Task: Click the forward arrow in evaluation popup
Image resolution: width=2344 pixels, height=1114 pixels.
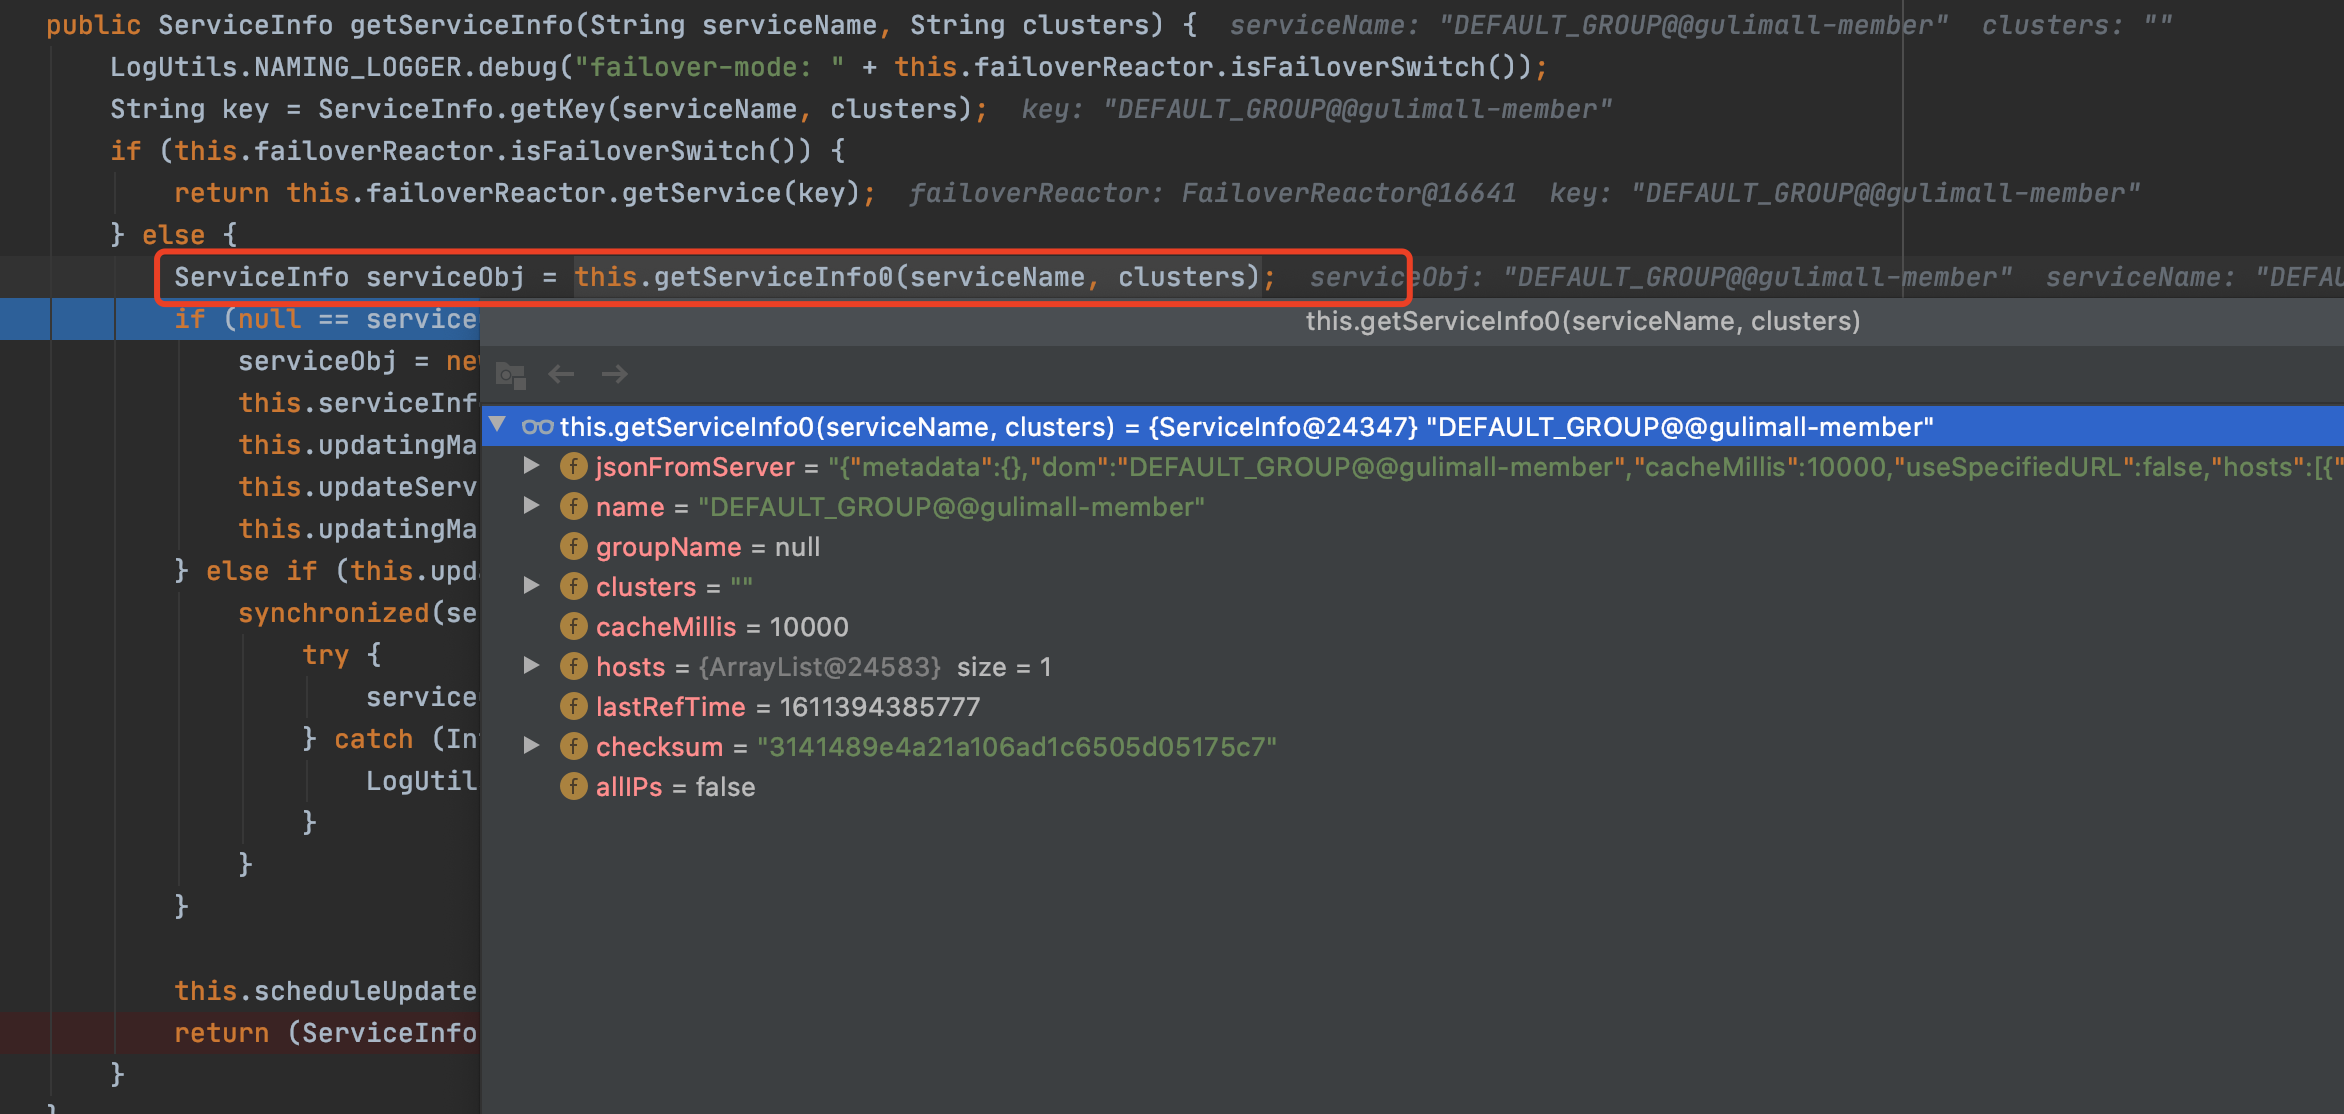Action: point(614,375)
